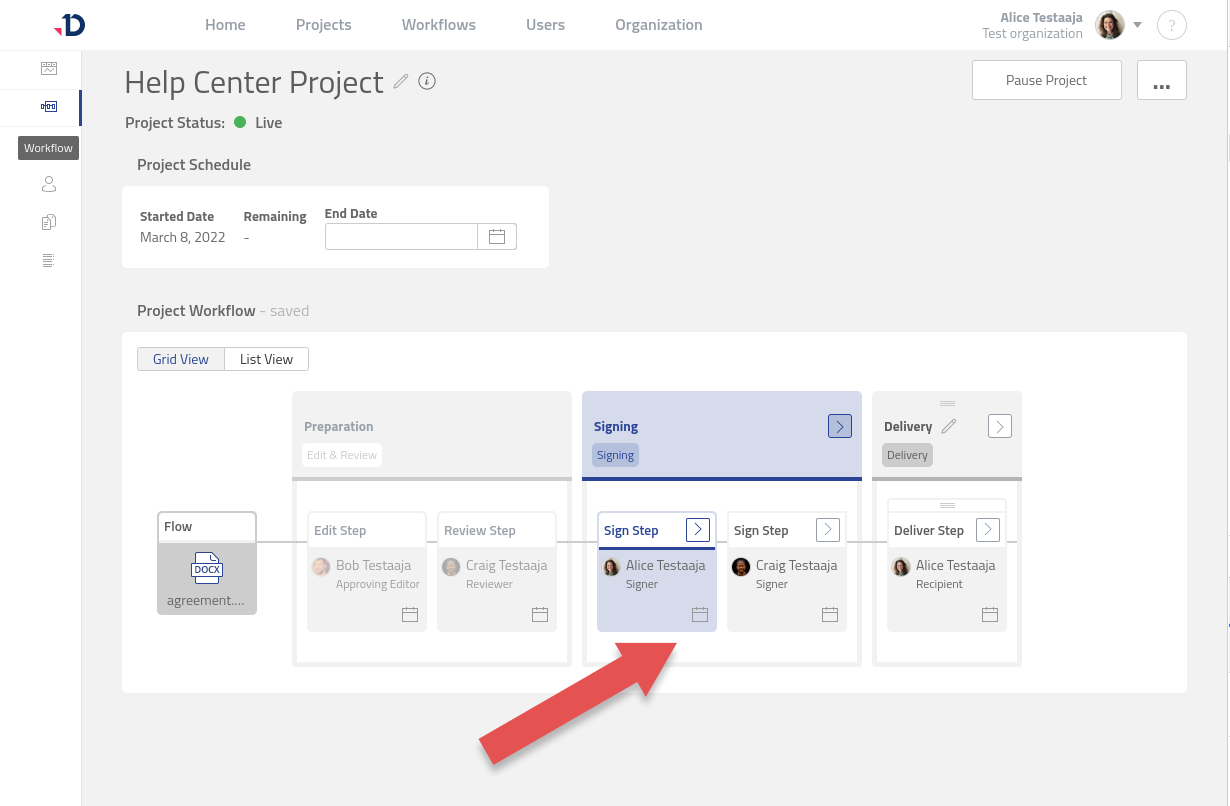Image resolution: width=1230 pixels, height=806 pixels.
Task: Expand the Delivery stage arrow
Action: [x=999, y=426]
